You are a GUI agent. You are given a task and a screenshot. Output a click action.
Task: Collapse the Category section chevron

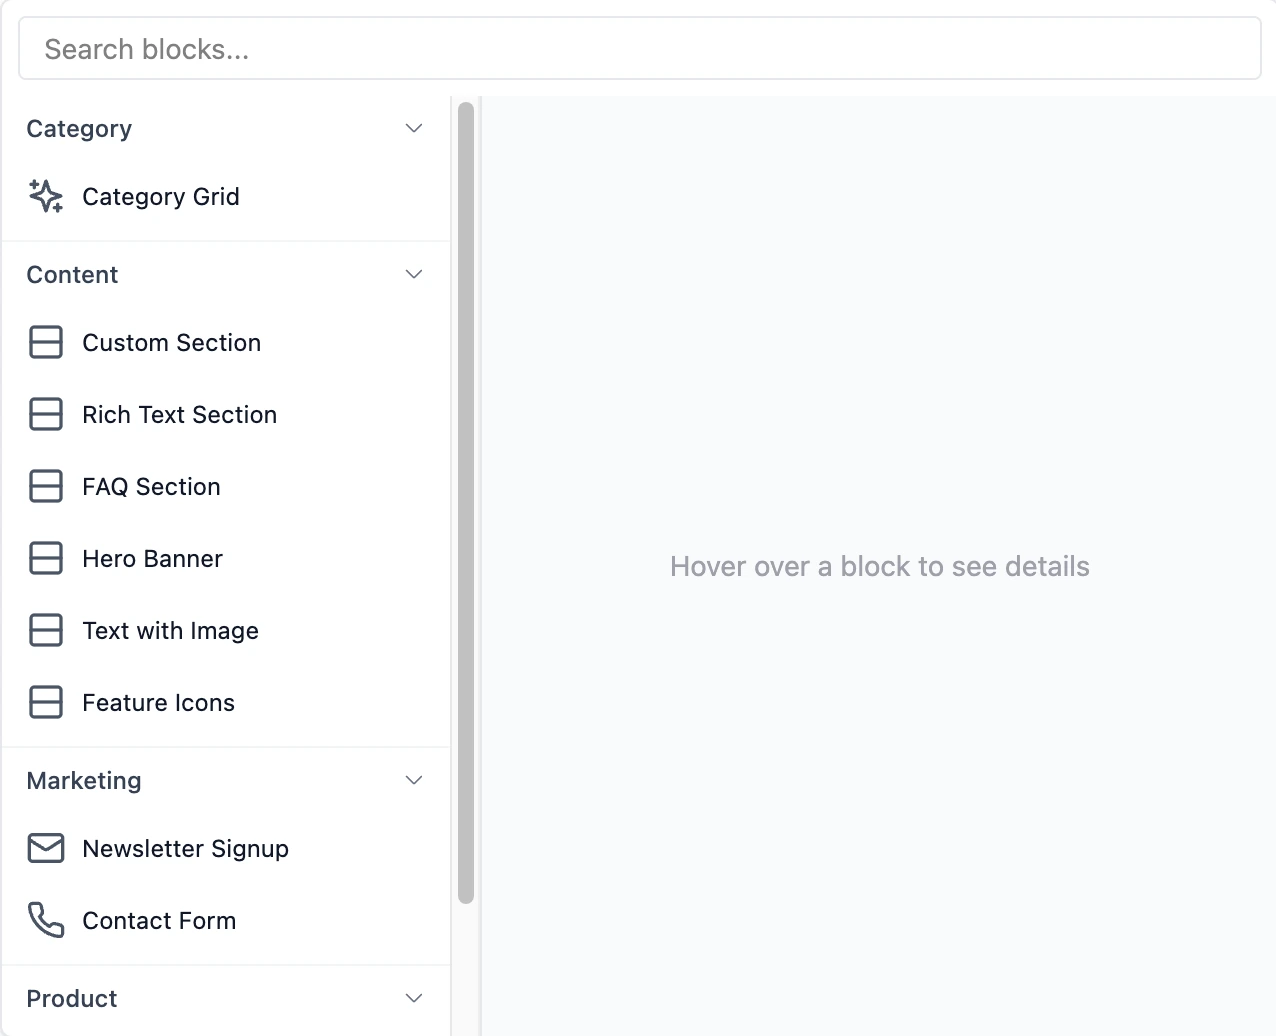click(413, 128)
